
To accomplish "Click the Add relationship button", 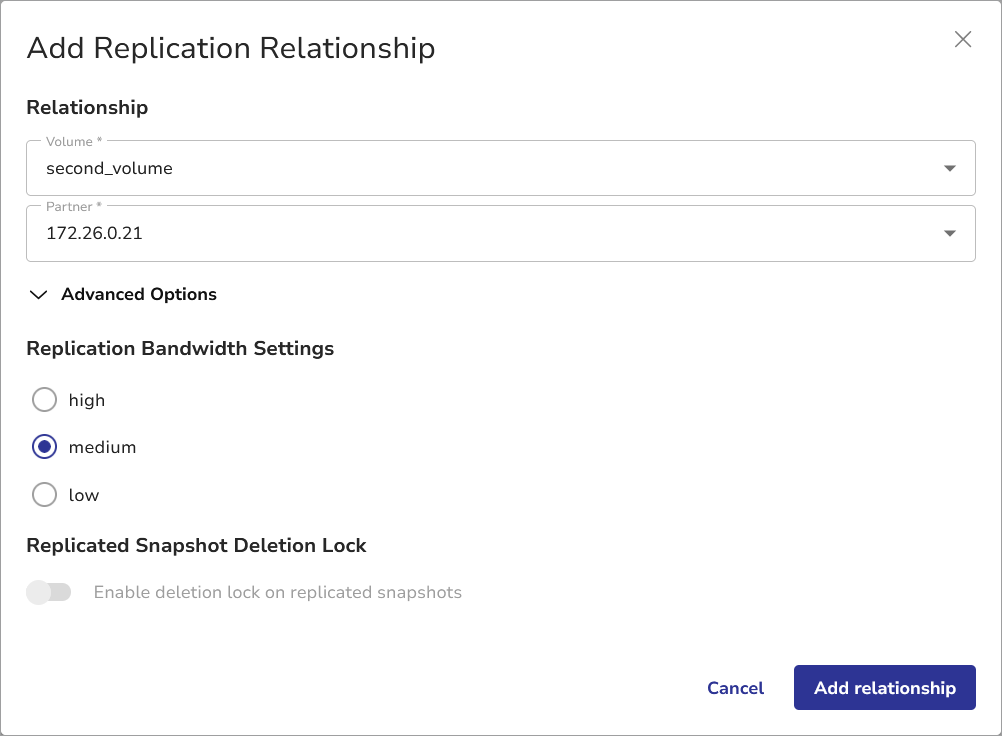I will pyautogui.click(x=884, y=688).
